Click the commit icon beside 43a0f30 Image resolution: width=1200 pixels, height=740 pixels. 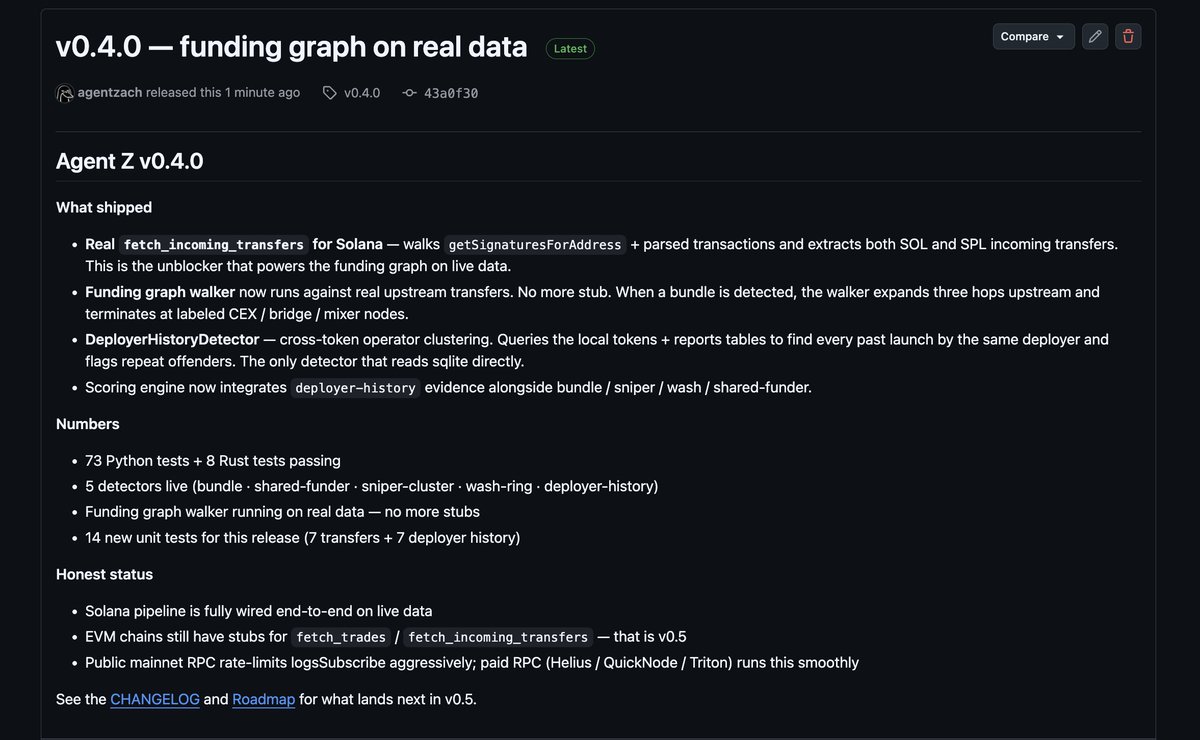pyautogui.click(x=409, y=92)
